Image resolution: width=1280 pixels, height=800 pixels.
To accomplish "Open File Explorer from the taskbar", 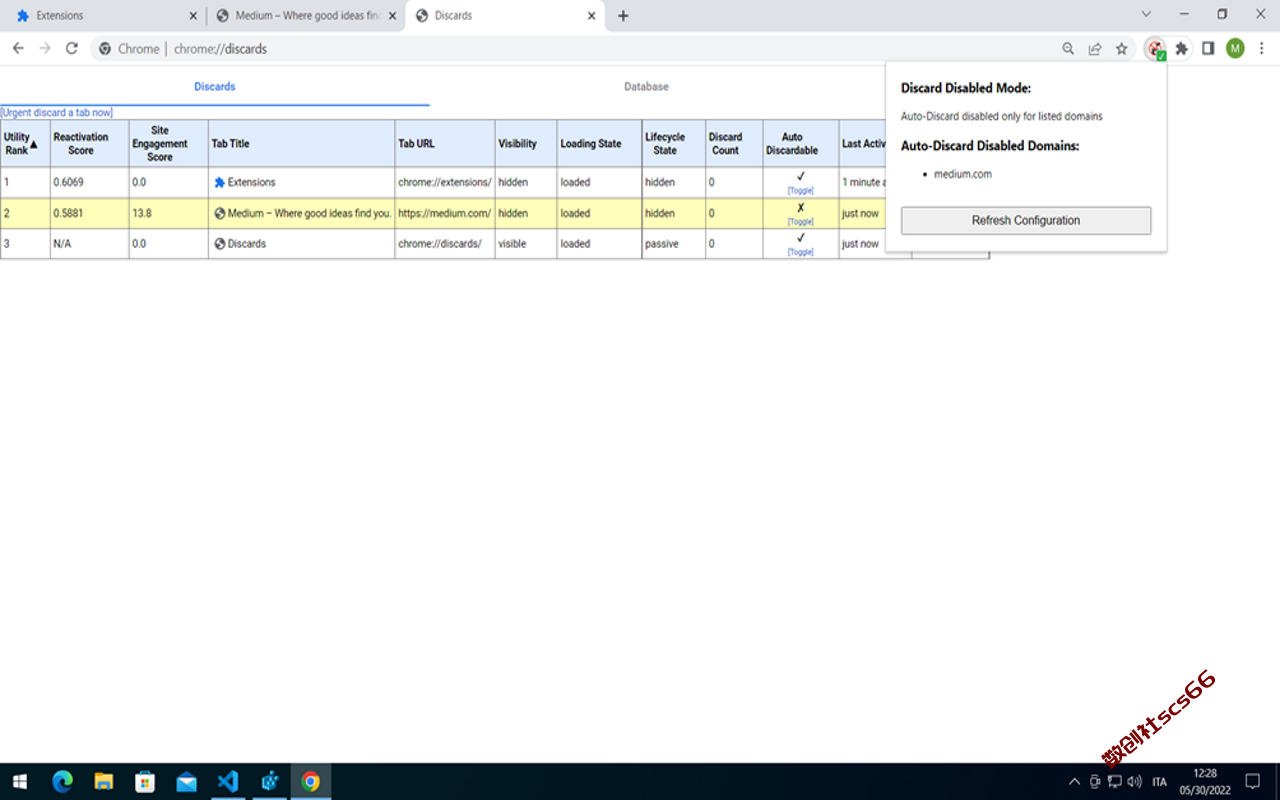I will coord(104,782).
